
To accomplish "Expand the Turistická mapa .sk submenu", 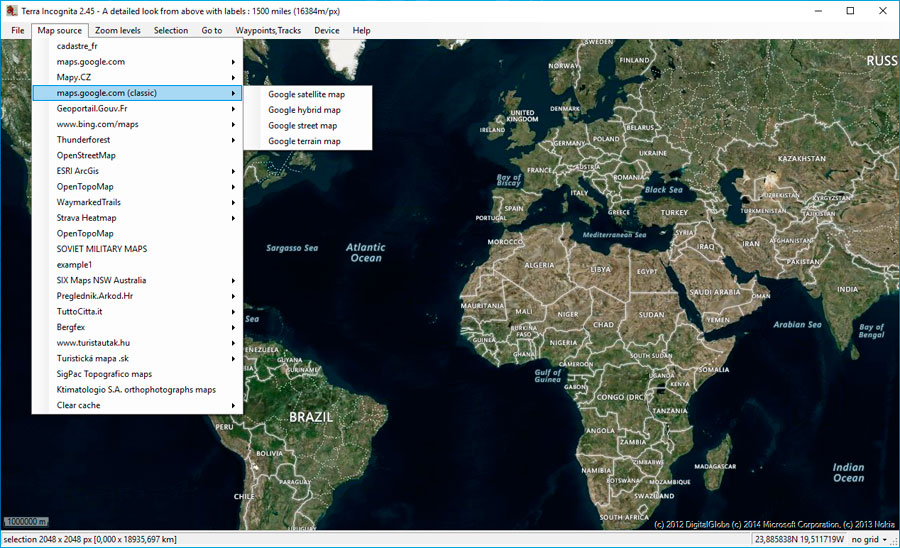I will pyautogui.click(x=137, y=358).
